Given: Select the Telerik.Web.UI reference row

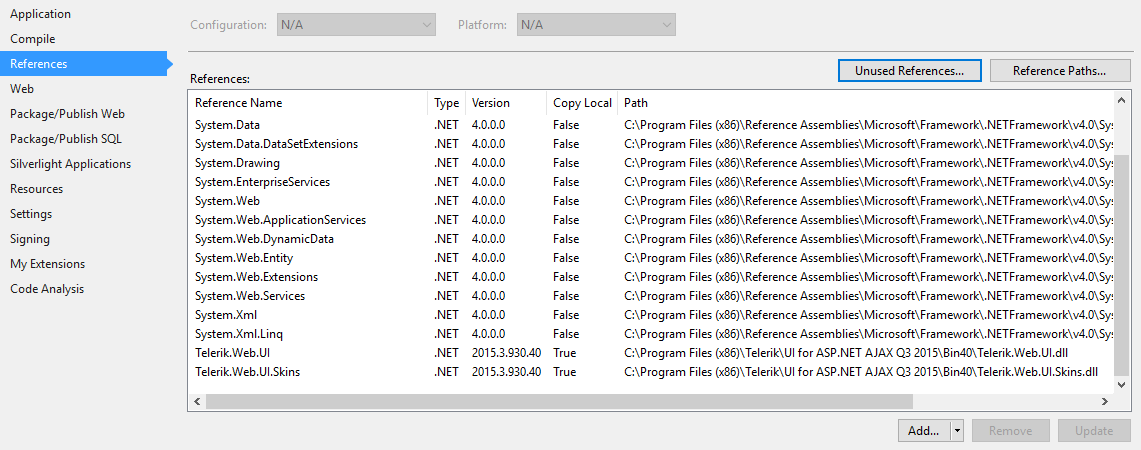Looking at the screenshot, I should (232, 353).
